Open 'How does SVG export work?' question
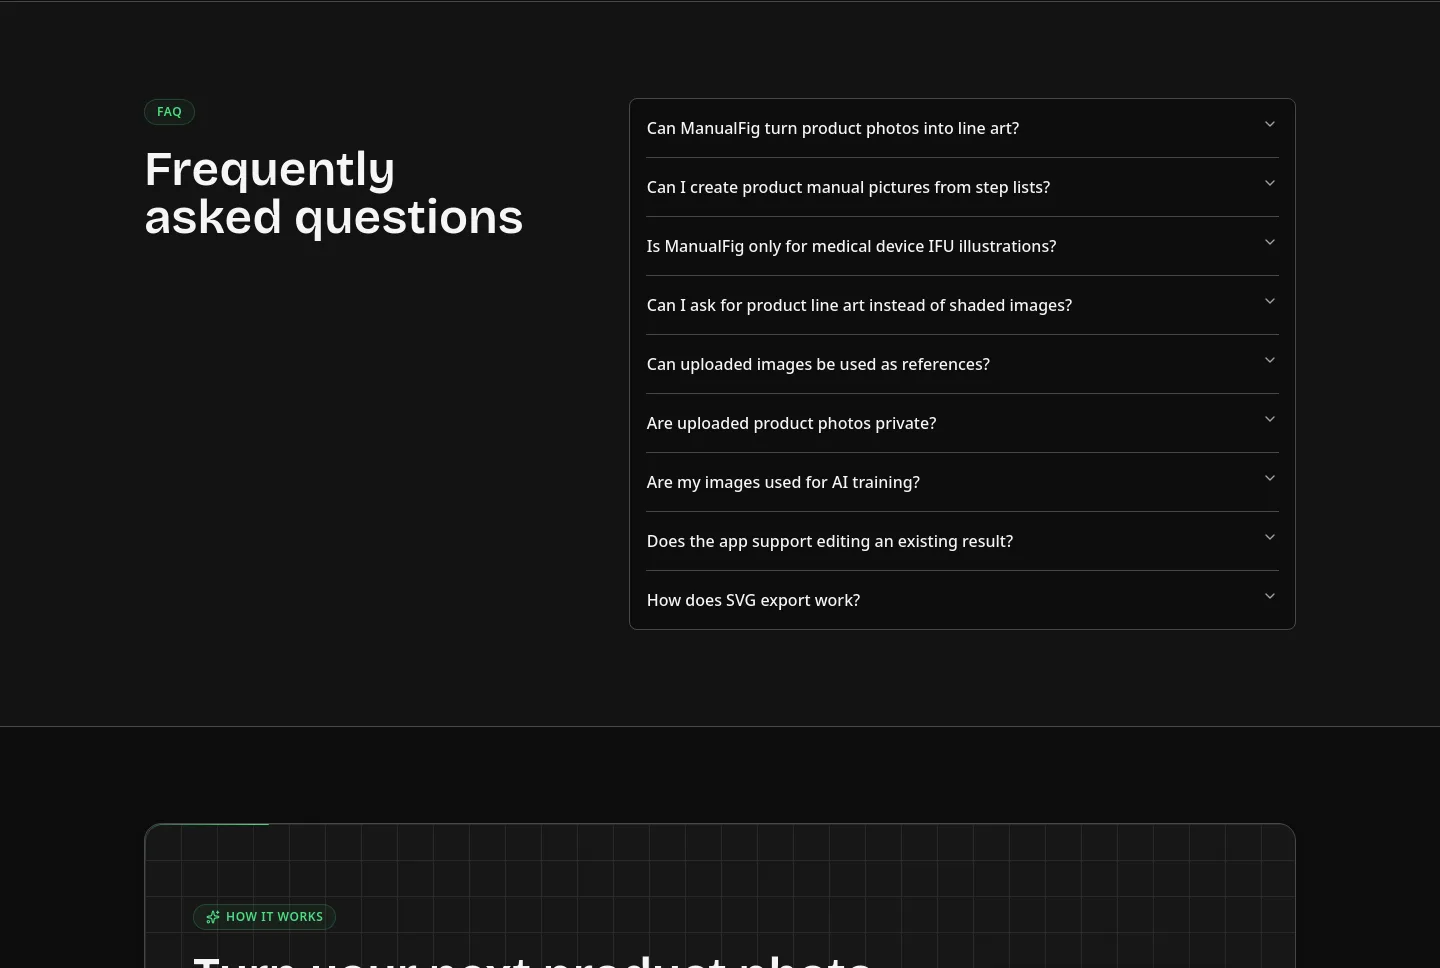The width and height of the screenshot is (1440, 968). 962,600
